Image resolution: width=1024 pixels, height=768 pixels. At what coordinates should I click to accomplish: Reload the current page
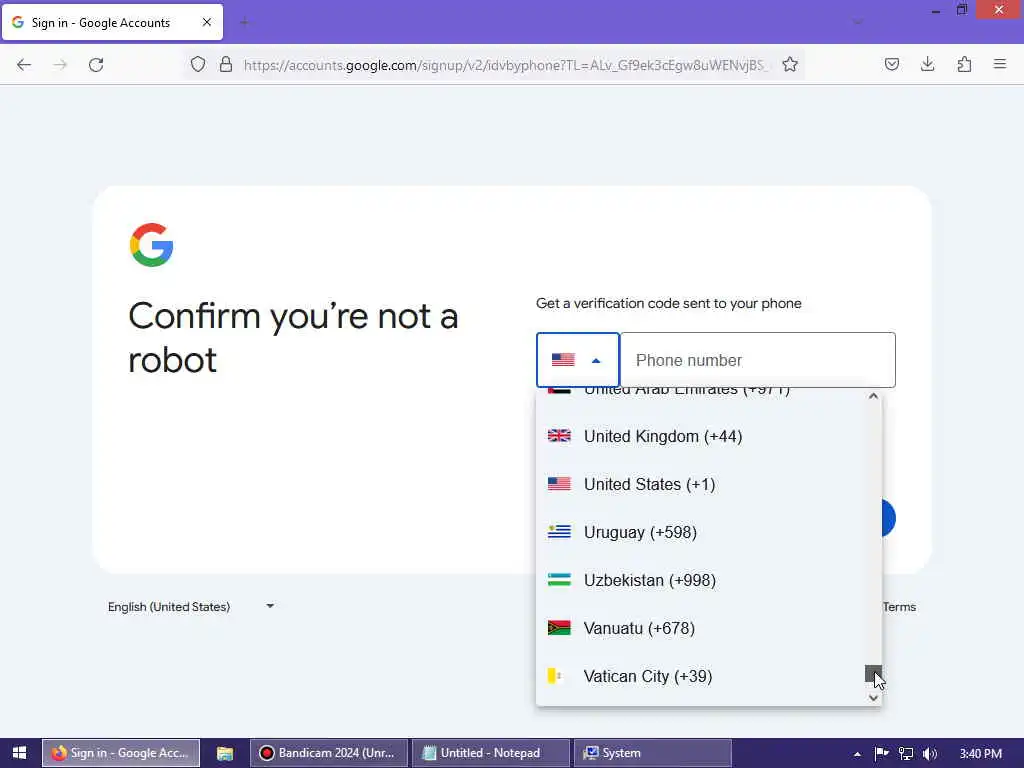tap(96, 65)
